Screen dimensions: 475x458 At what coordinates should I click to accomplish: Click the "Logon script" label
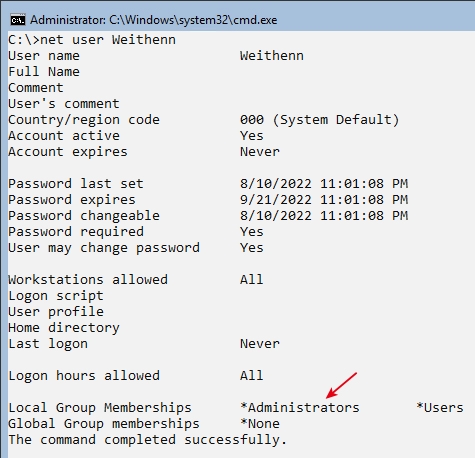tap(56, 296)
